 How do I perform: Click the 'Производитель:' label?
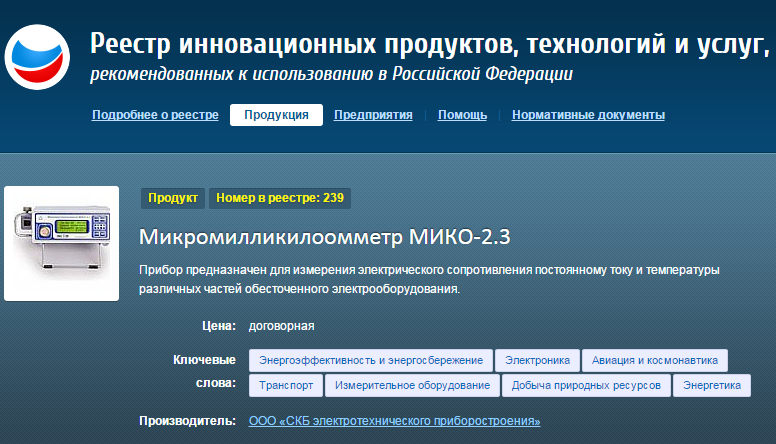tap(187, 421)
